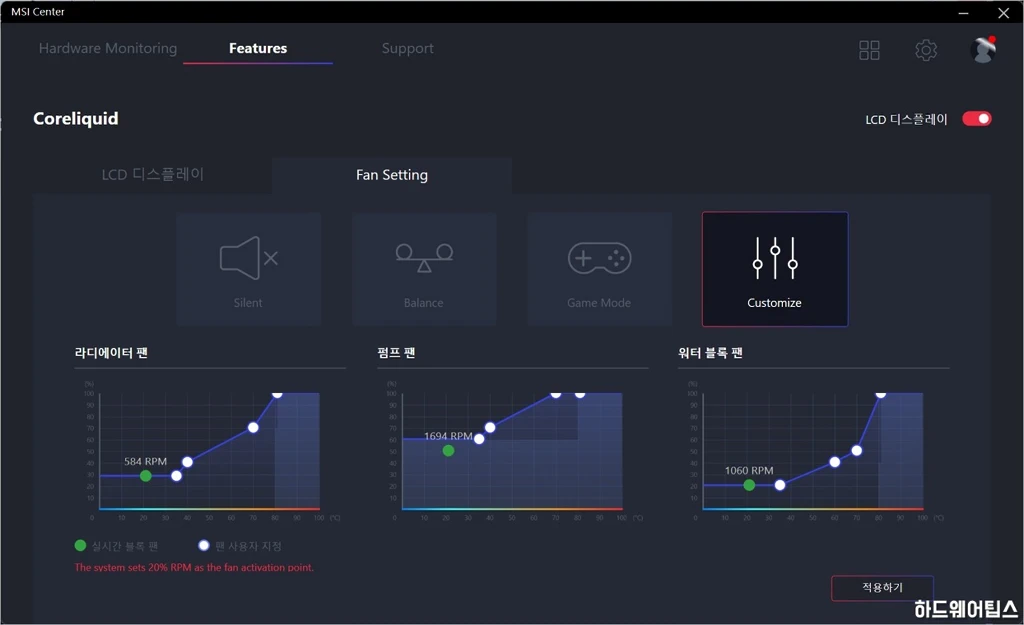Select the Fan Setting sub-tab
This screenshot has height=625, width=1024.
tap(392, 175)
